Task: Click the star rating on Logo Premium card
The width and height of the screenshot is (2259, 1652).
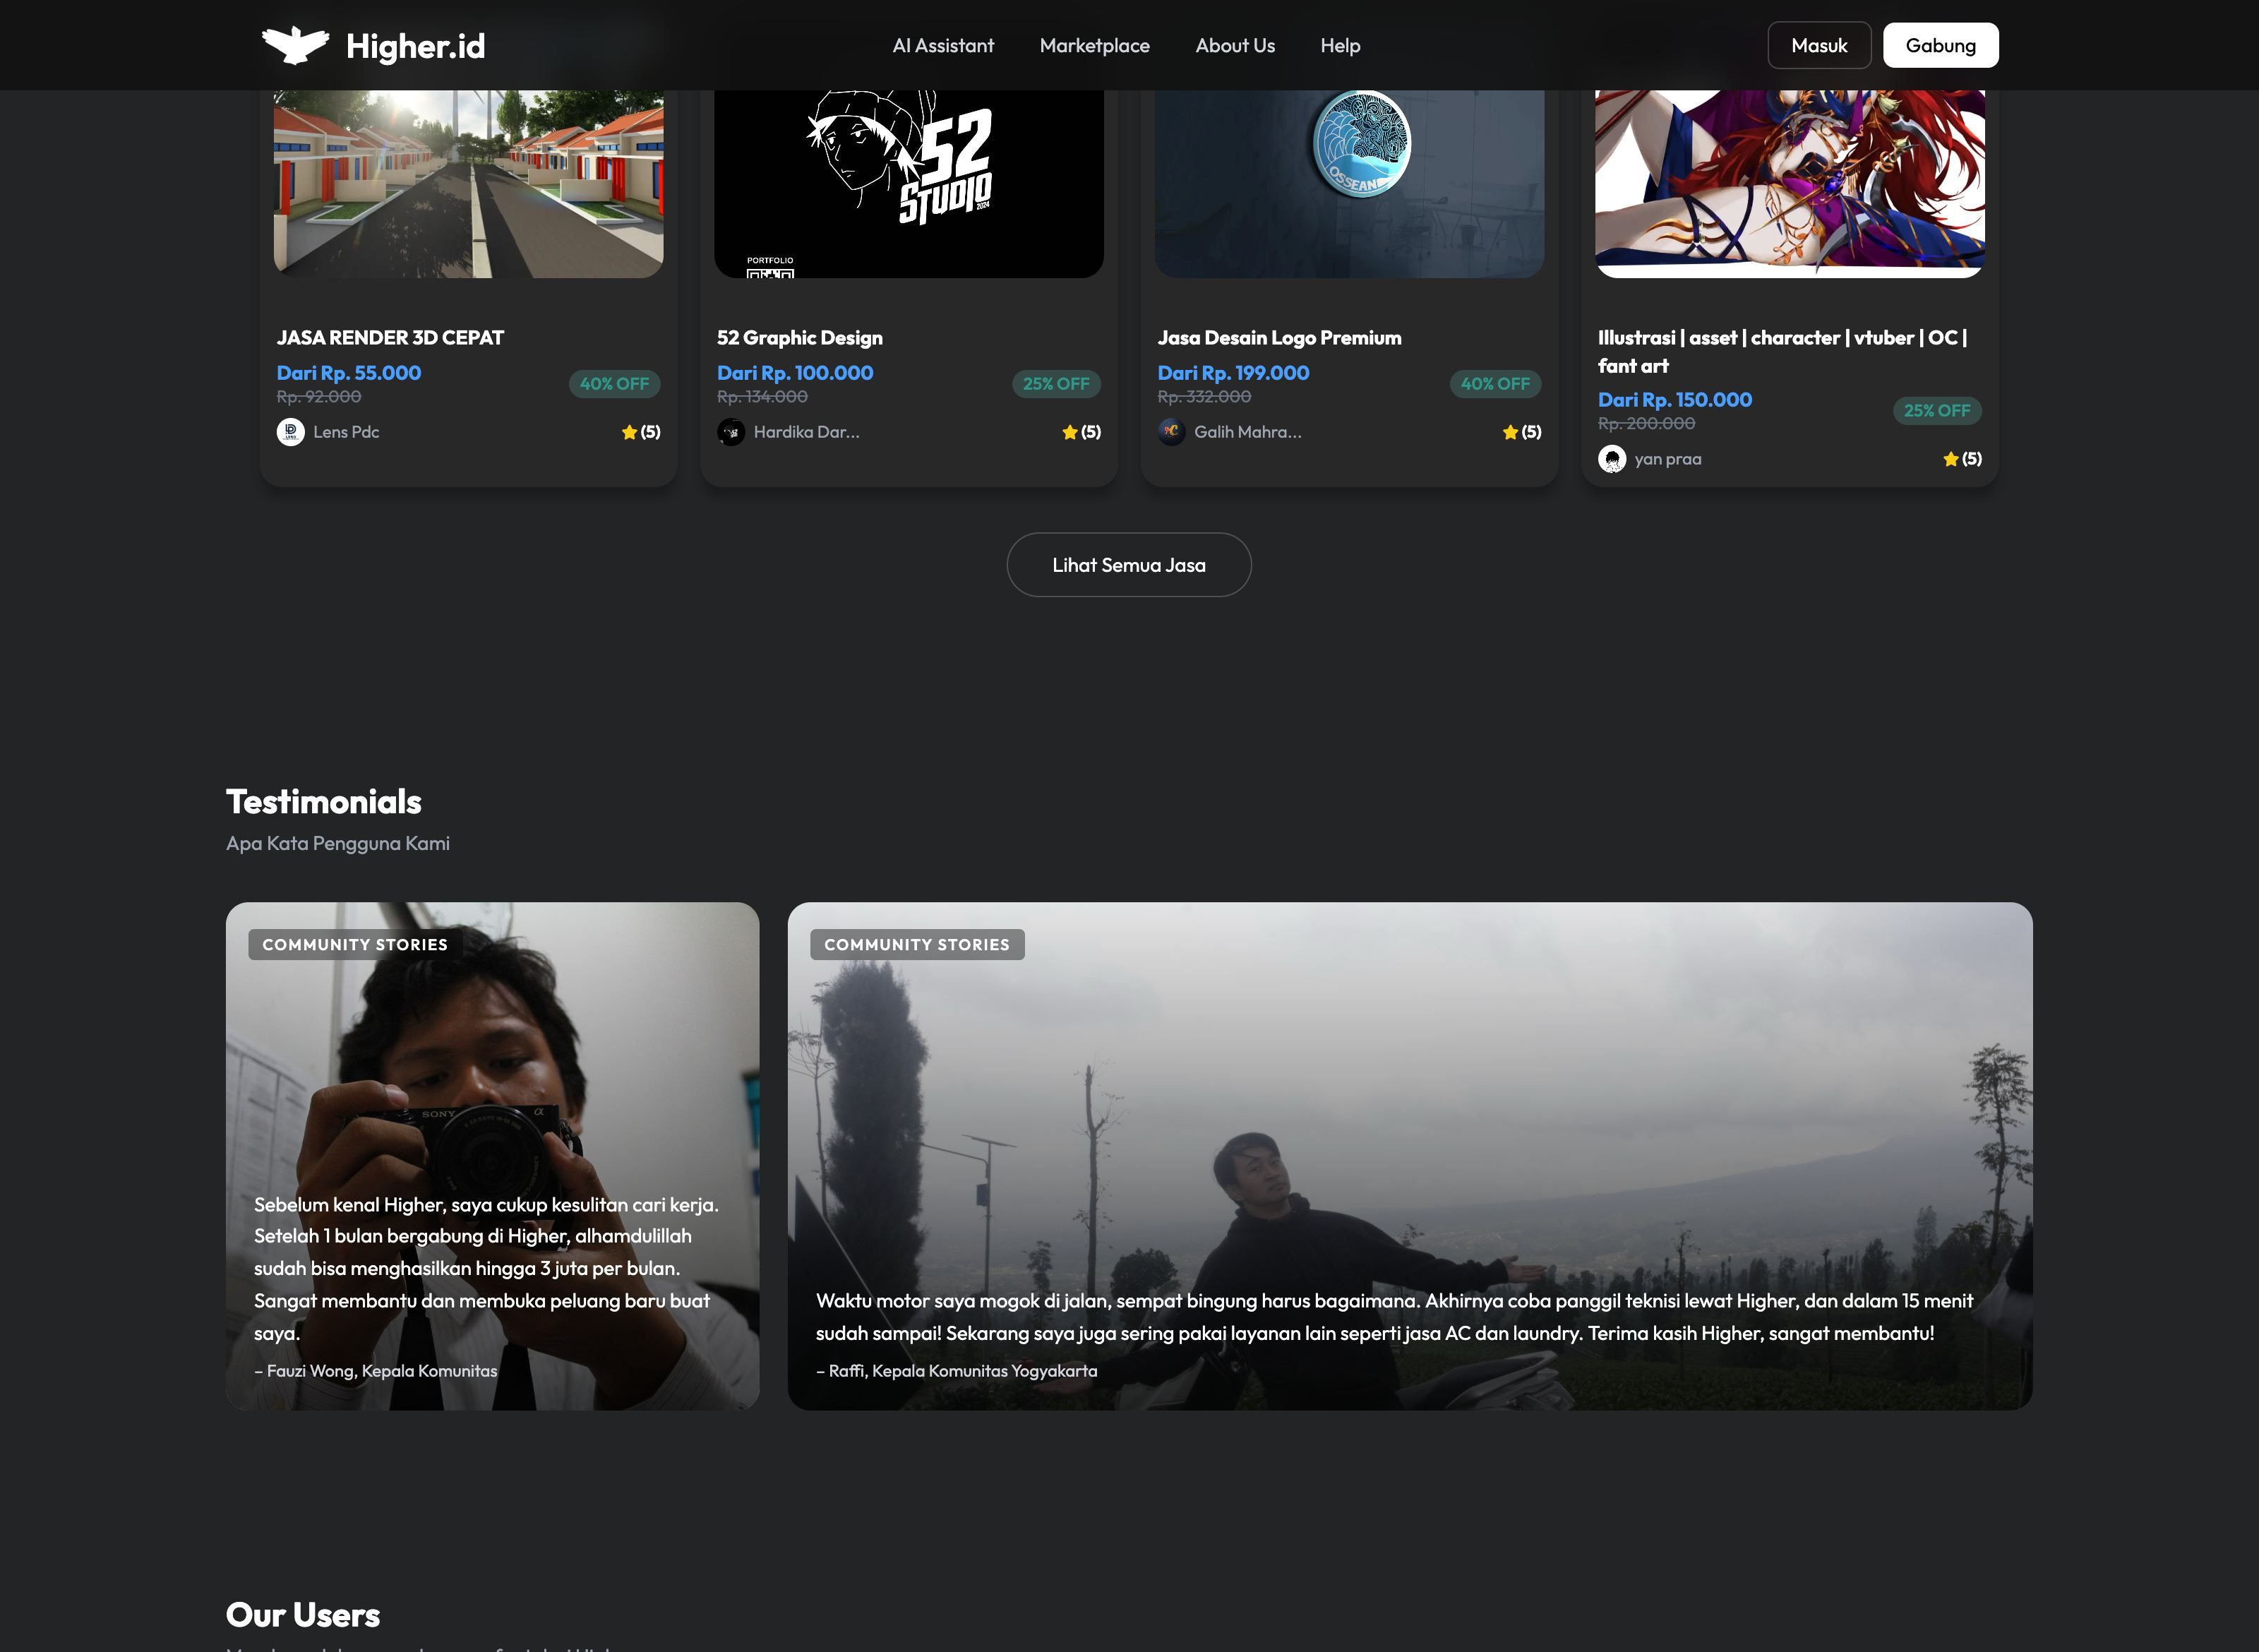Action: (x=1521, y=432)
